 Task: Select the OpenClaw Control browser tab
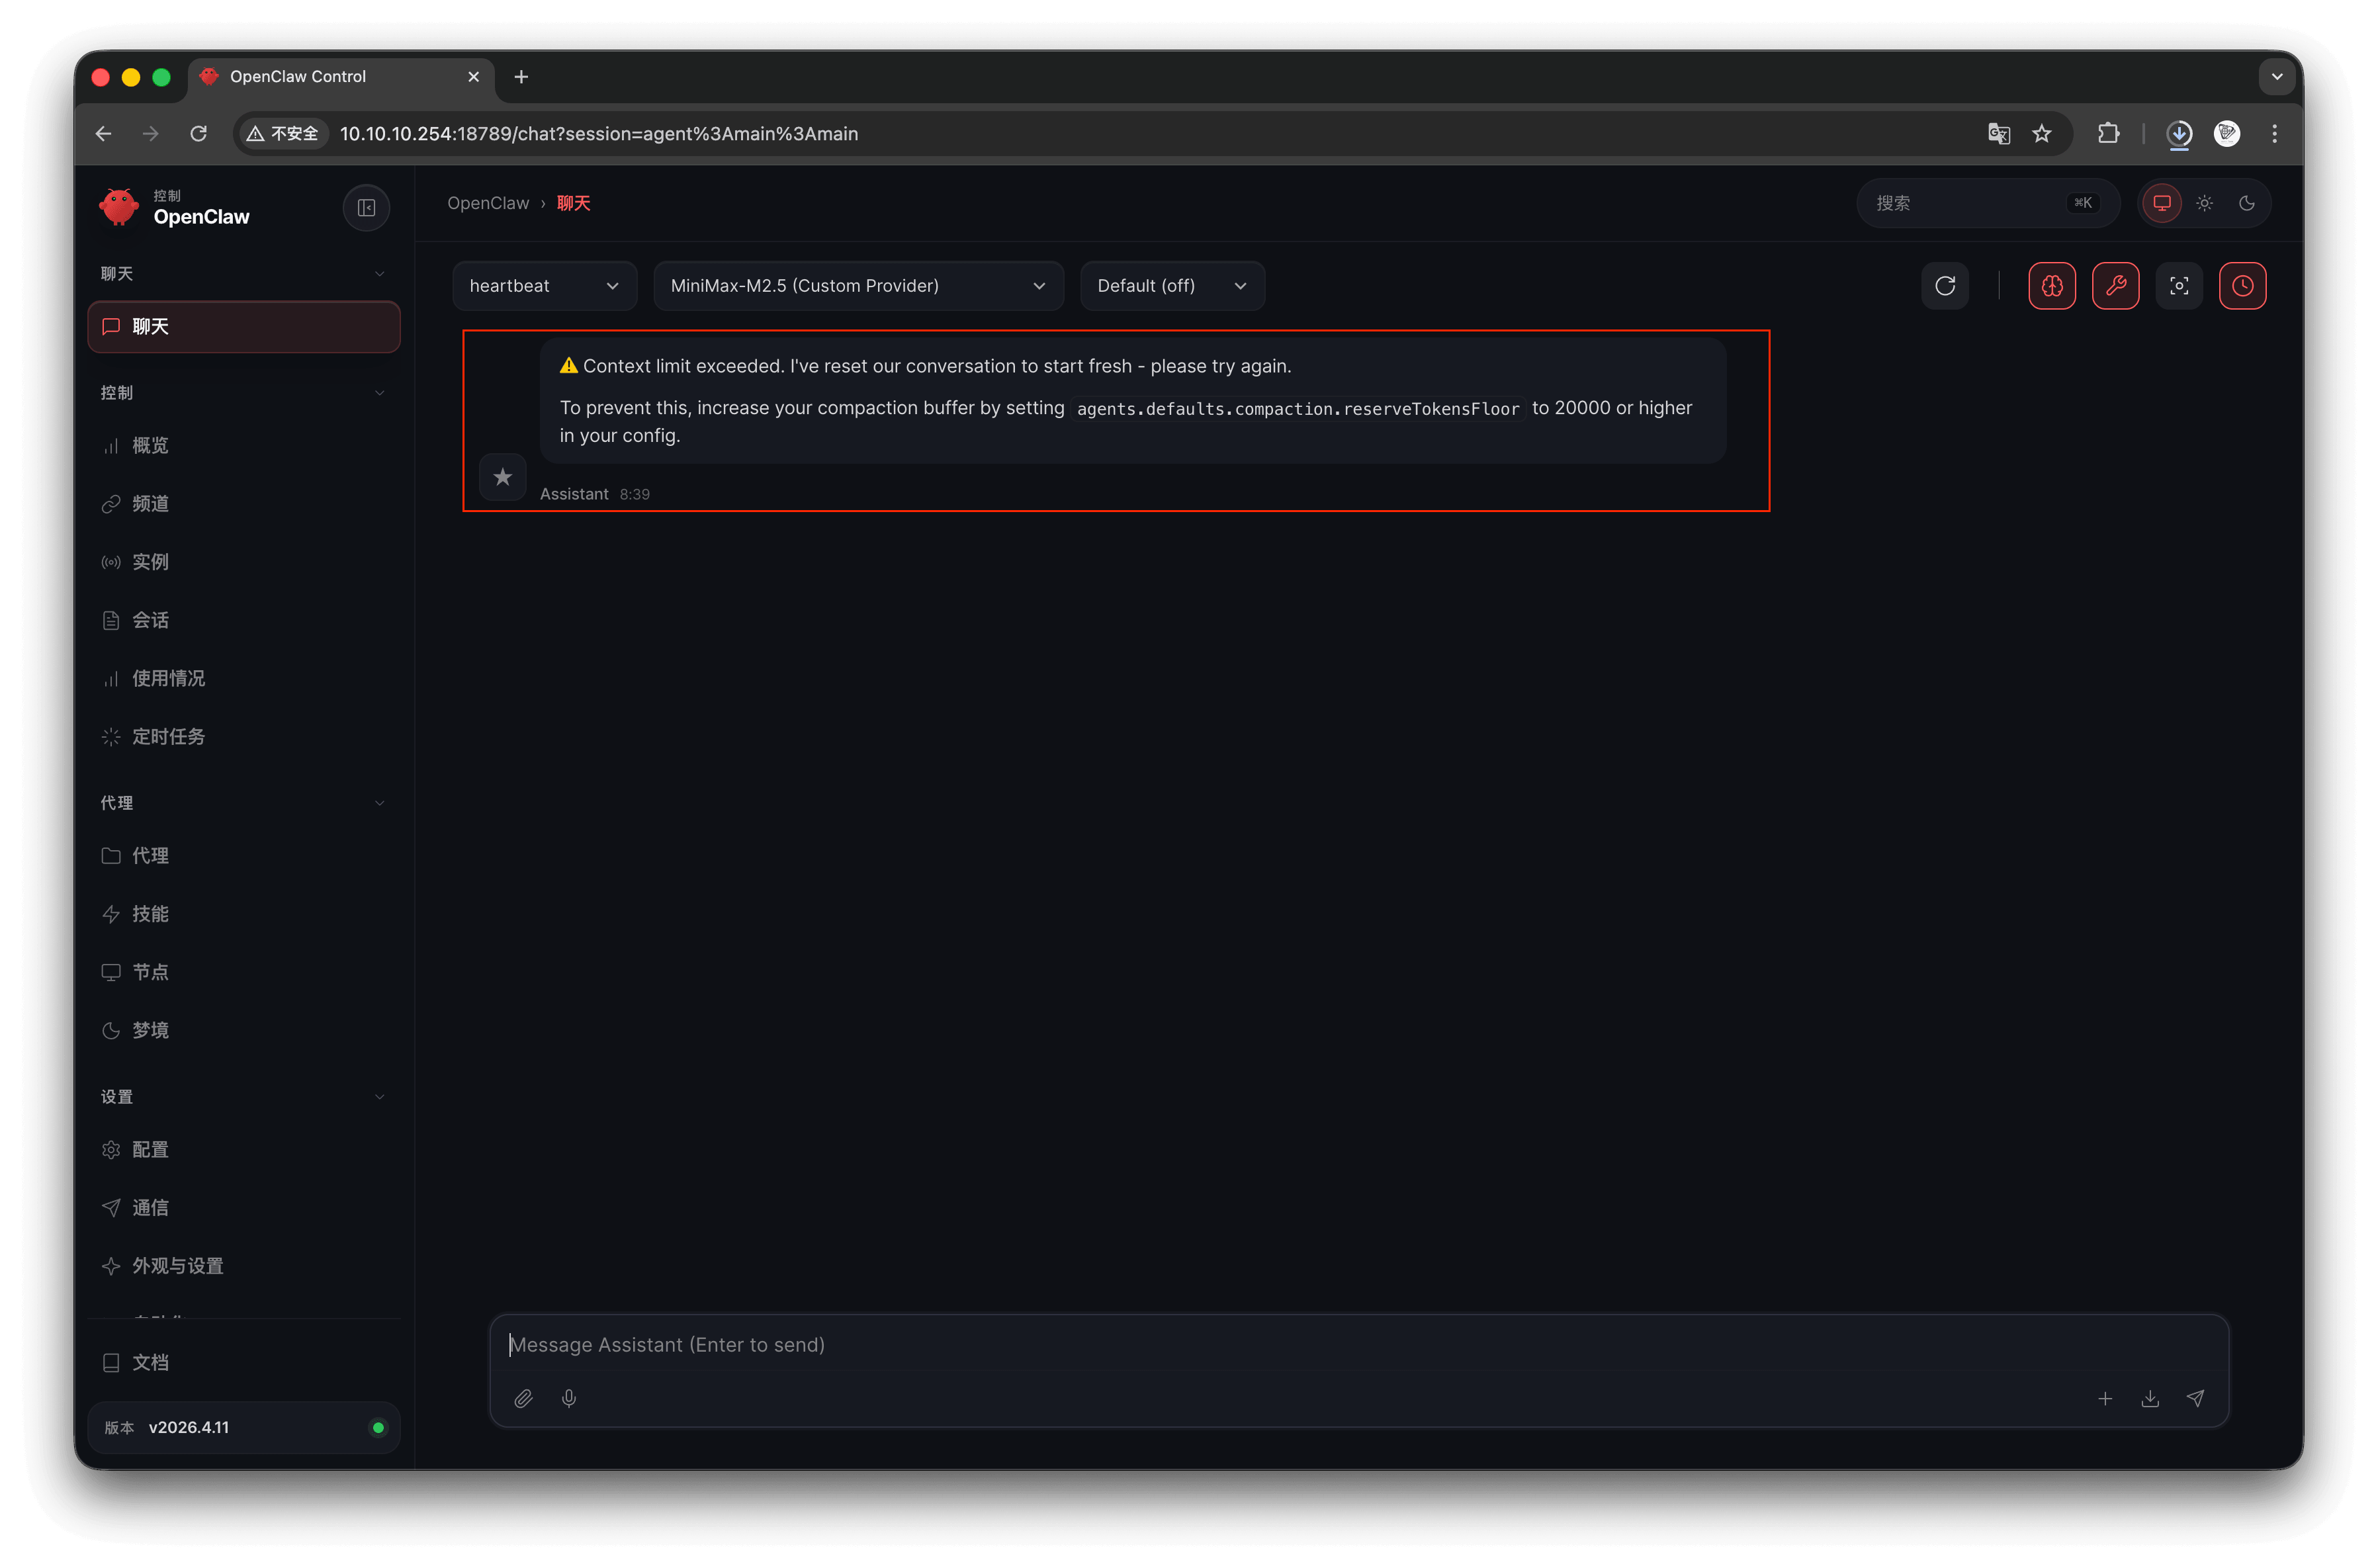341,77
